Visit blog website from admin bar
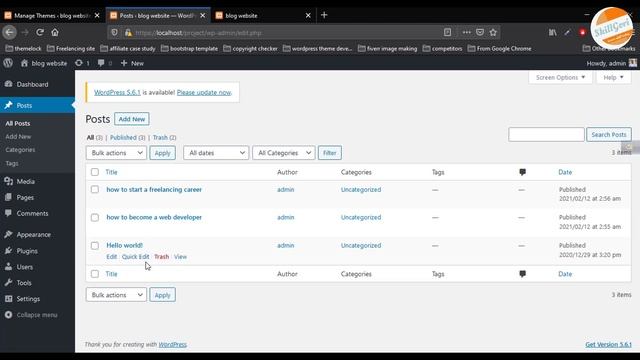The width and height of the screenshot is (640, 360). (44, 63)
